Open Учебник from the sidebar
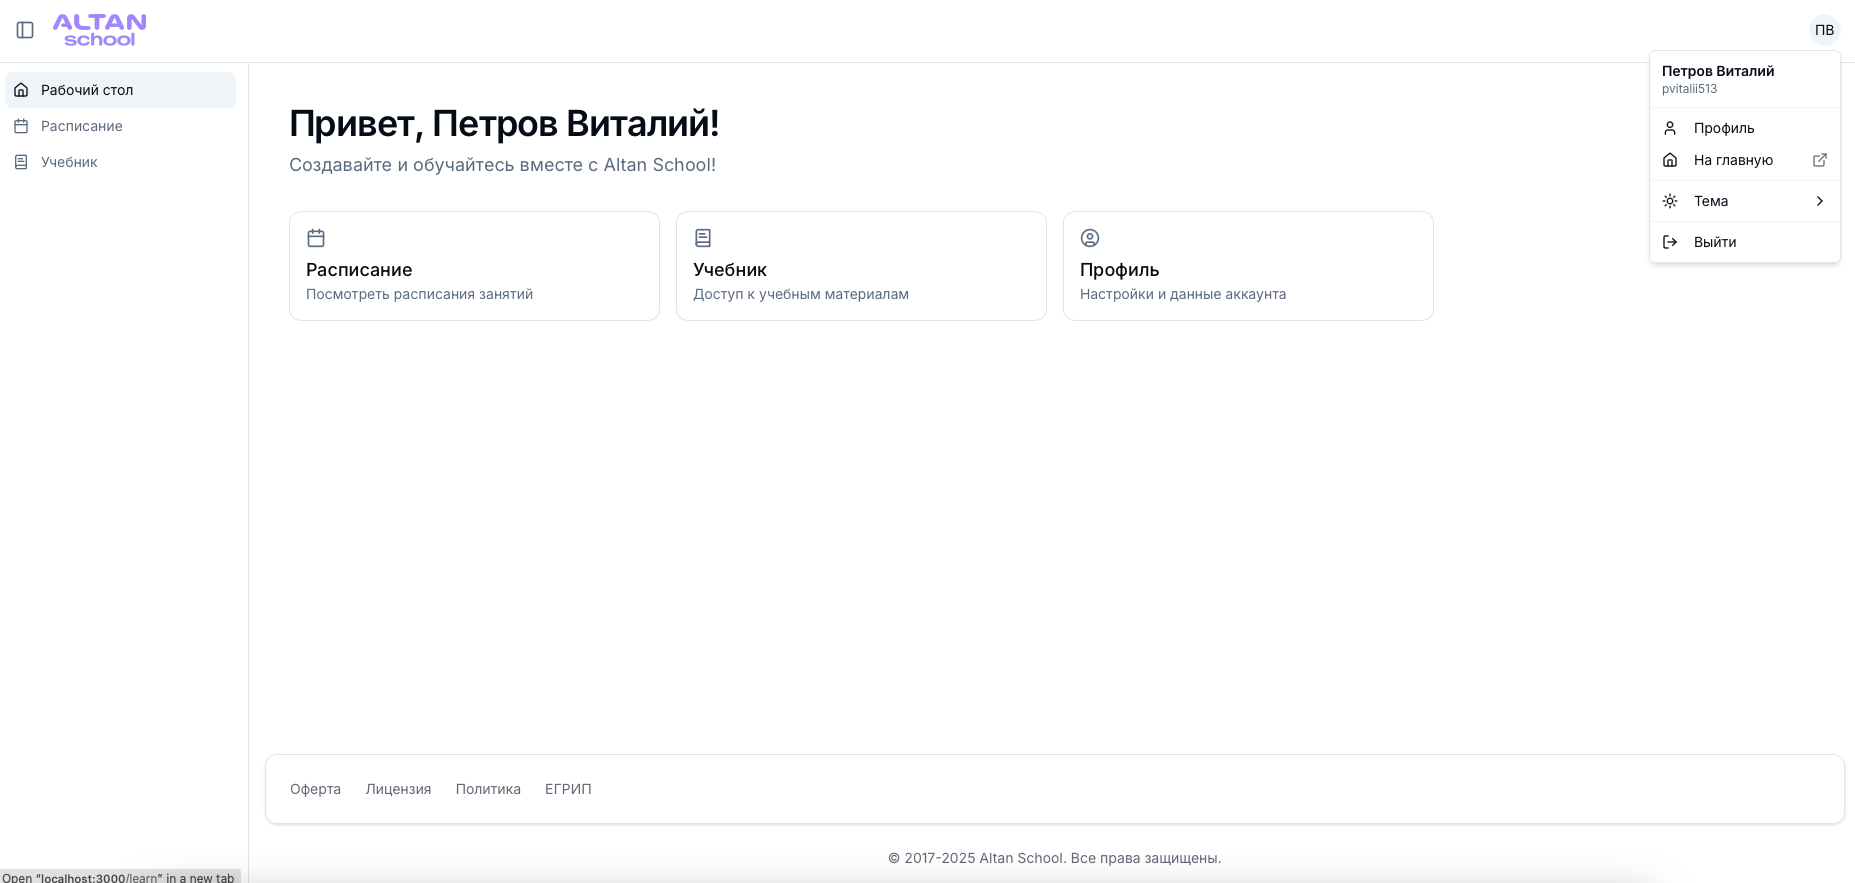 coord(69,162)
